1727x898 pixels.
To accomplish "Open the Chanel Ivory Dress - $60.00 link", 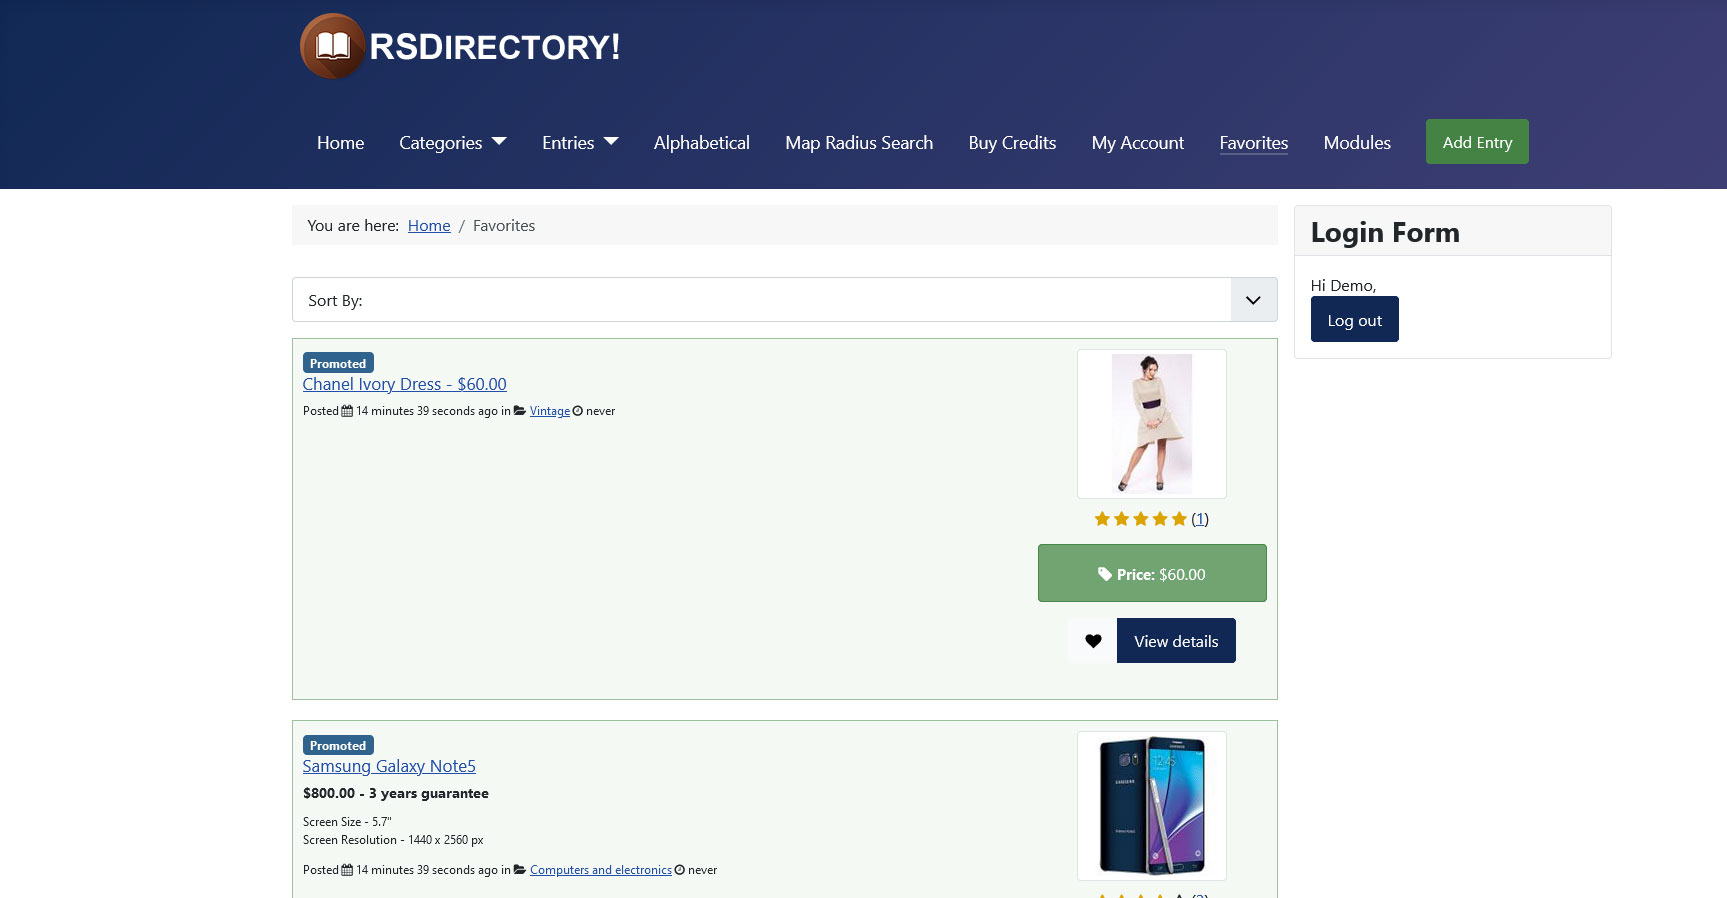I will click(x=405, y=384).
